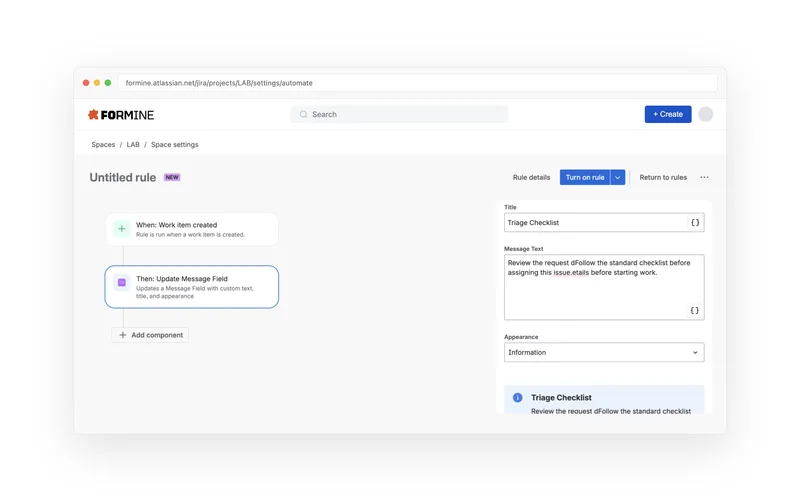Viewport: 800px width, 502px height.
Task: Click the purple Update Message Field icon
Action: tap(121, 282)
